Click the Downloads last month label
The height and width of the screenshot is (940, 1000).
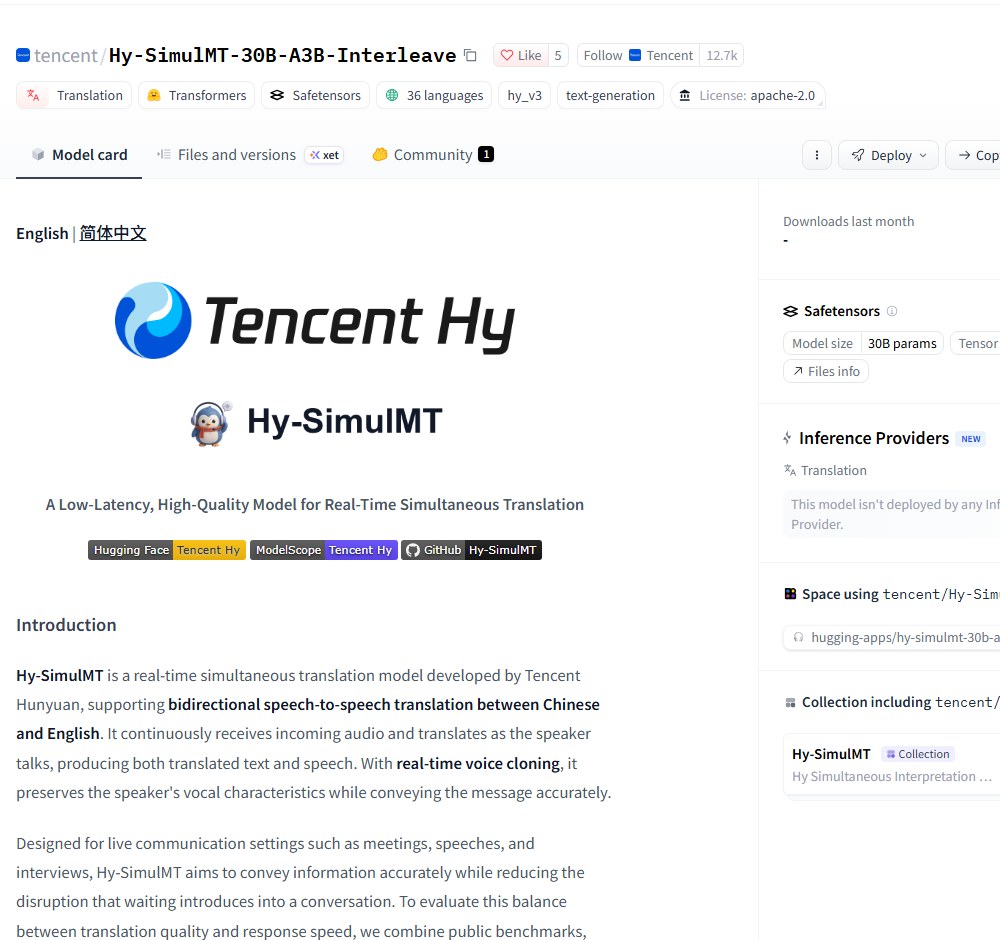click(x=848, y=221)
